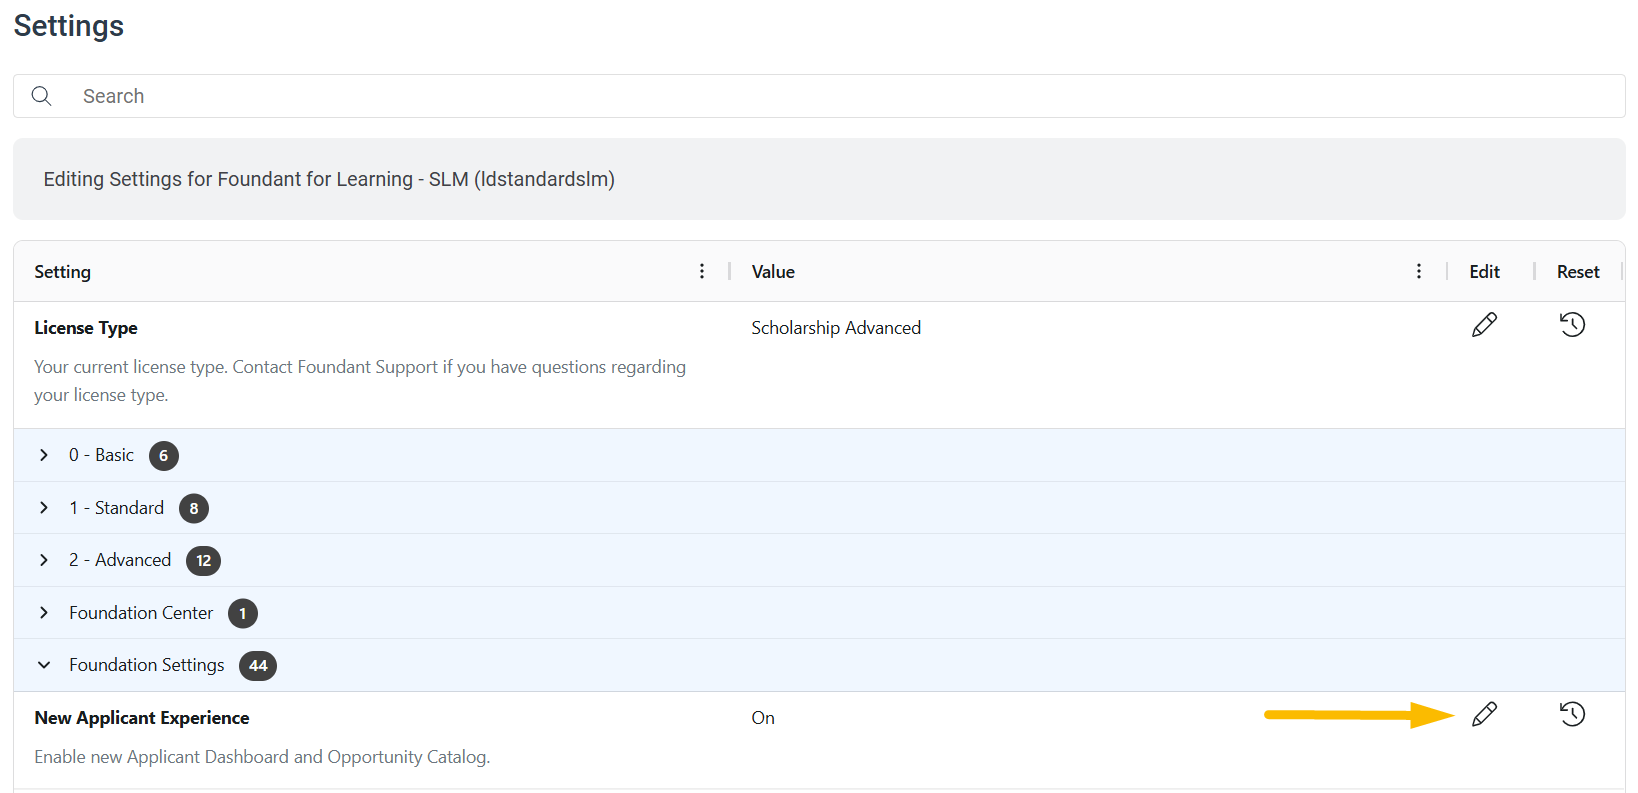Image resolution: width=1638 pixels, height=793 pixels.
Task: Open the Value column options menu
Action: [1419, 271]
